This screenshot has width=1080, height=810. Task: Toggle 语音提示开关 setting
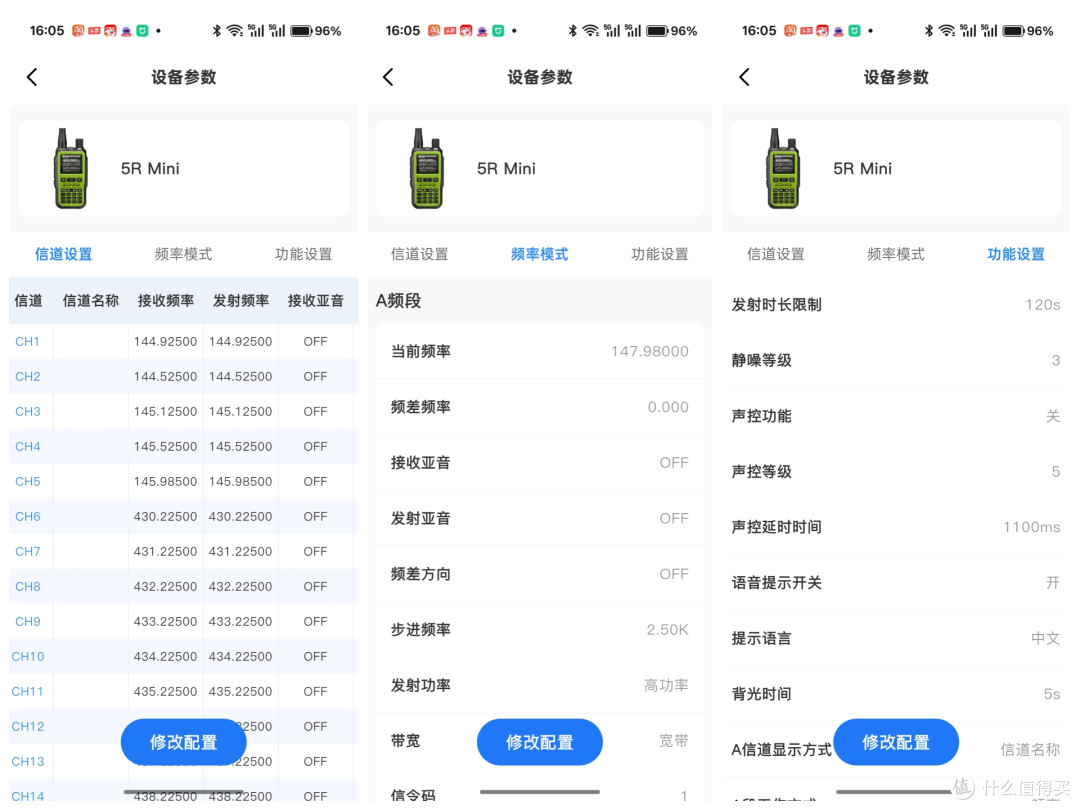(x=895, y=583)
